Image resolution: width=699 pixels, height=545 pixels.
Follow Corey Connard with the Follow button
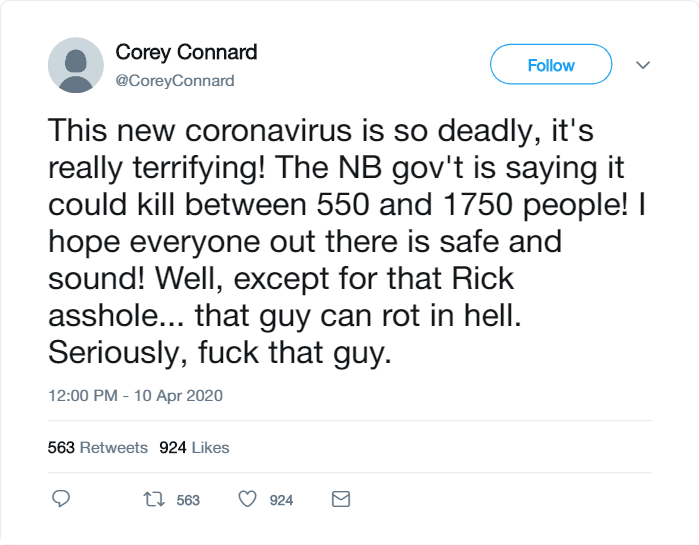pyautogui.click(x=551, y=64)
